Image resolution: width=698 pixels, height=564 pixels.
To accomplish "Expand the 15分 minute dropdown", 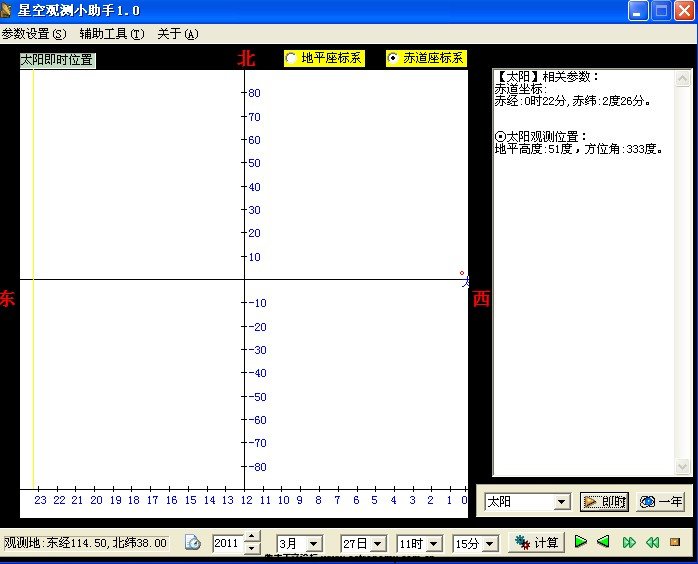I will (x=490, y=544).
